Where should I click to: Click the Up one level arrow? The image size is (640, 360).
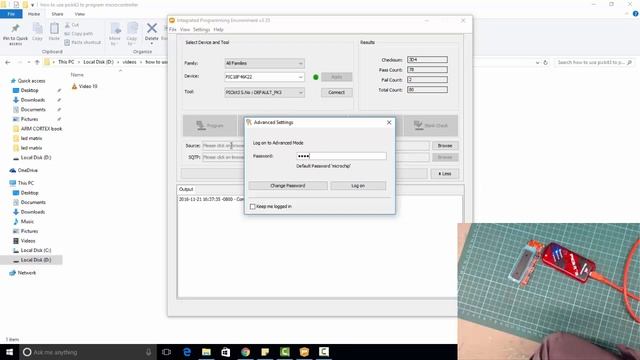37,62
